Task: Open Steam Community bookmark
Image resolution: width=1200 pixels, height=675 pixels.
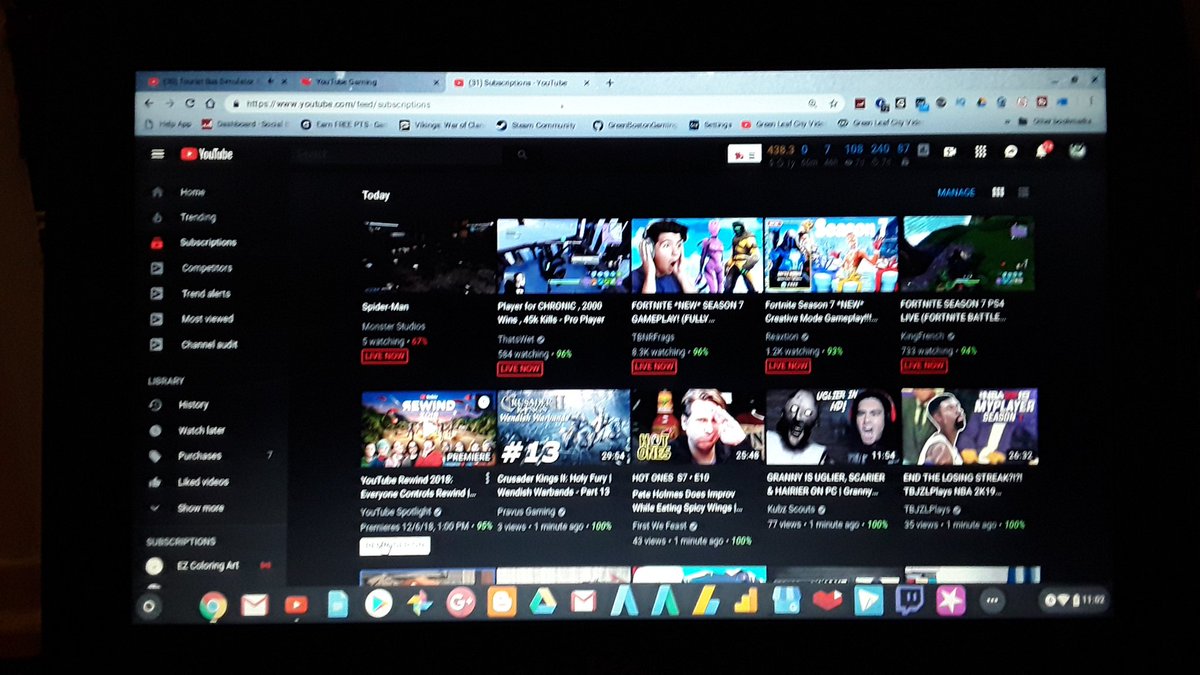Action: point(538,125)
